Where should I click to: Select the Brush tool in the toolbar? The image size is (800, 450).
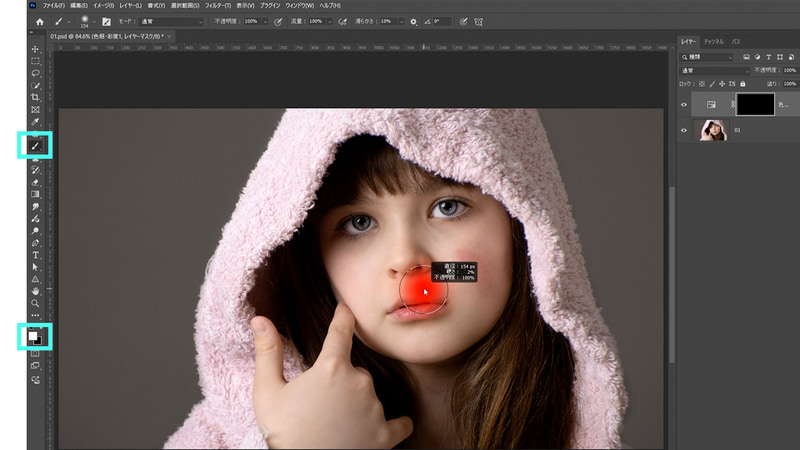point(36,146)
